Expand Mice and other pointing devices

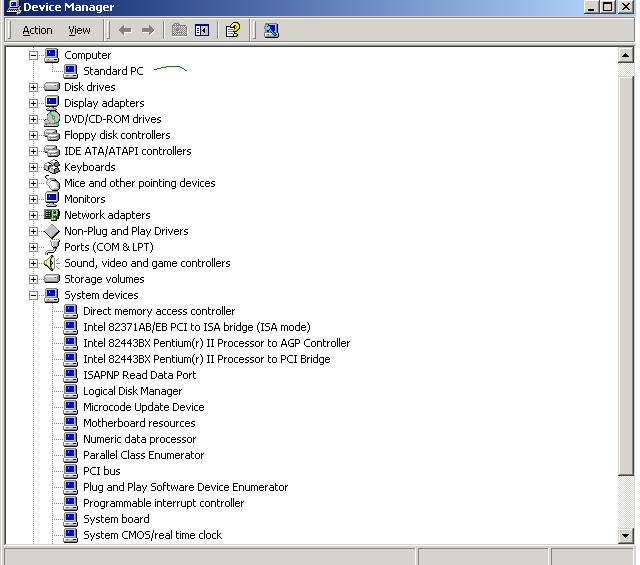click(x=33, y=183)
